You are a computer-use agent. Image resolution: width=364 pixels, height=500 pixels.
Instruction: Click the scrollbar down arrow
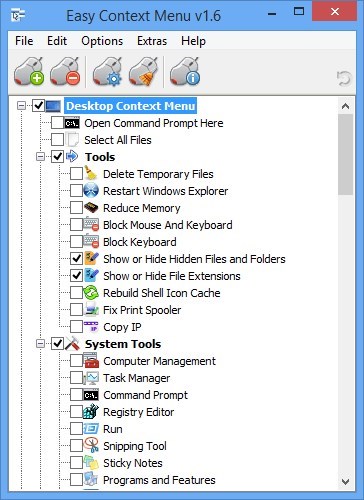coord(346,482)
